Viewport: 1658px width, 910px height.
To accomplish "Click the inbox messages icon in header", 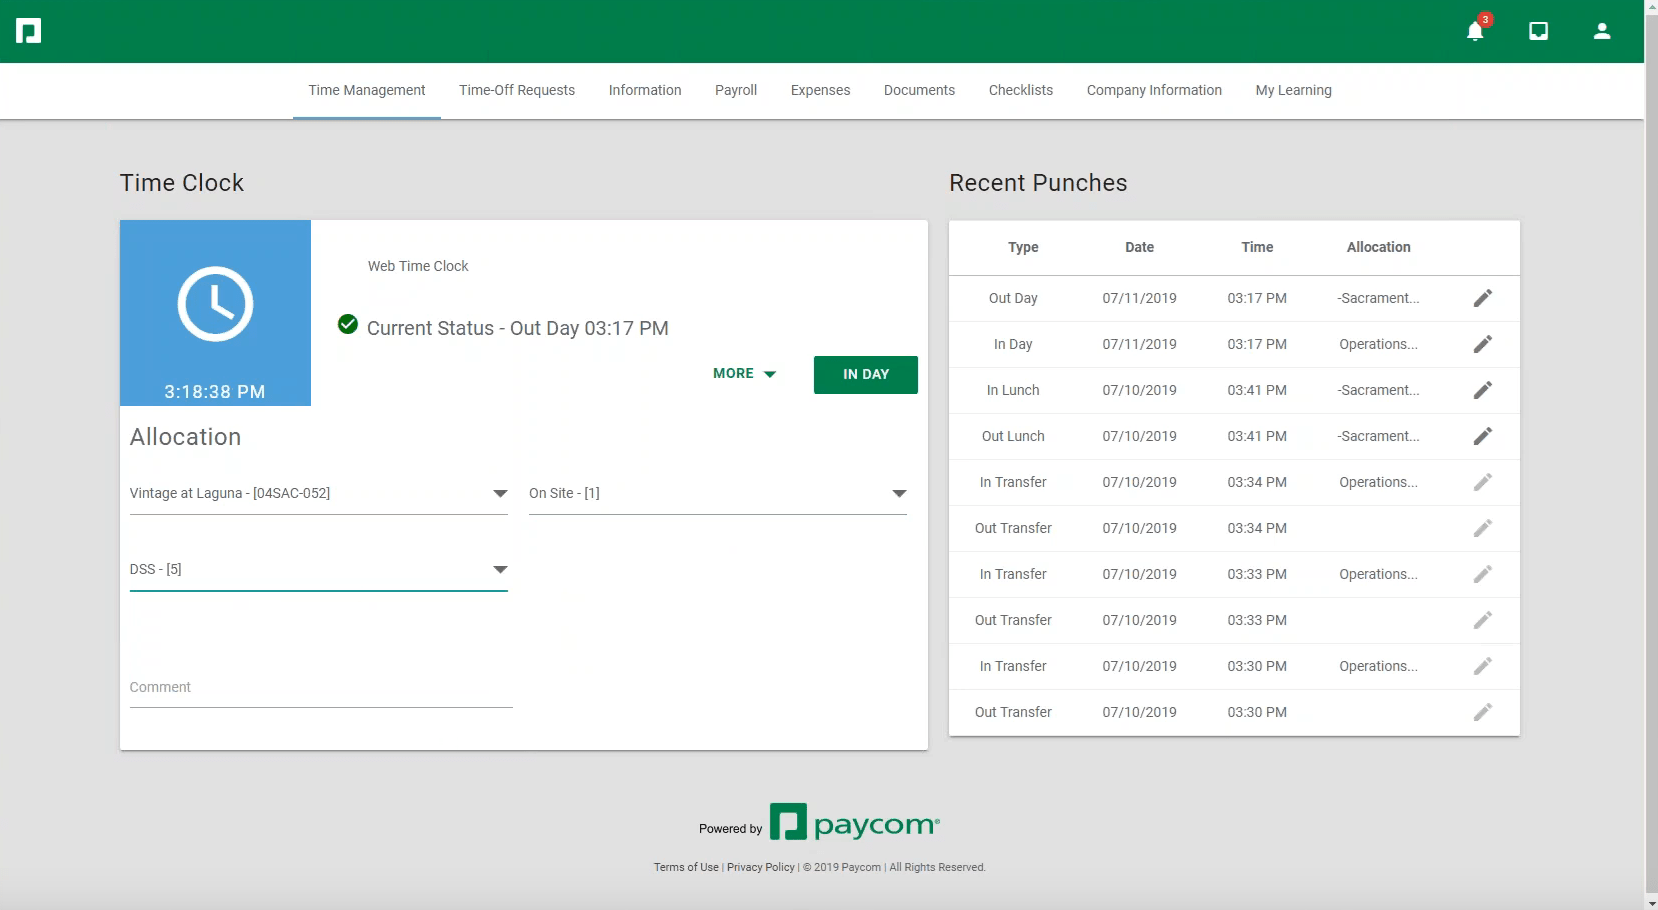I will tap(1538, 31).
